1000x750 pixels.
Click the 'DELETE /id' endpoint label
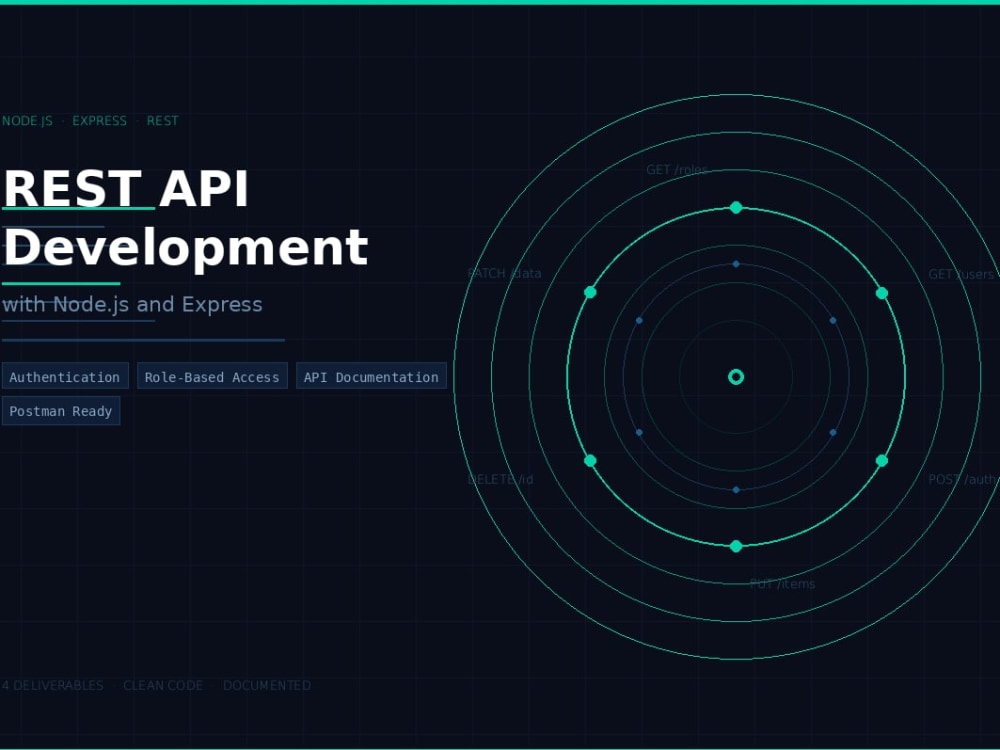pos(501,480)
